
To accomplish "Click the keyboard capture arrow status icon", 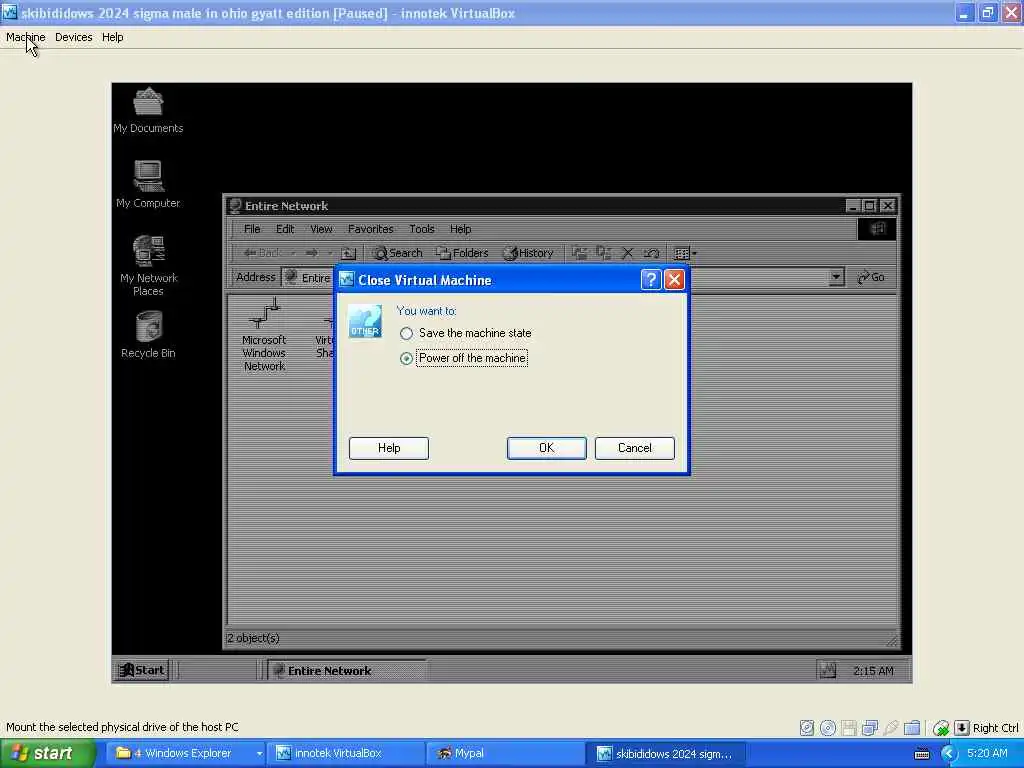I will pos(961,728).
